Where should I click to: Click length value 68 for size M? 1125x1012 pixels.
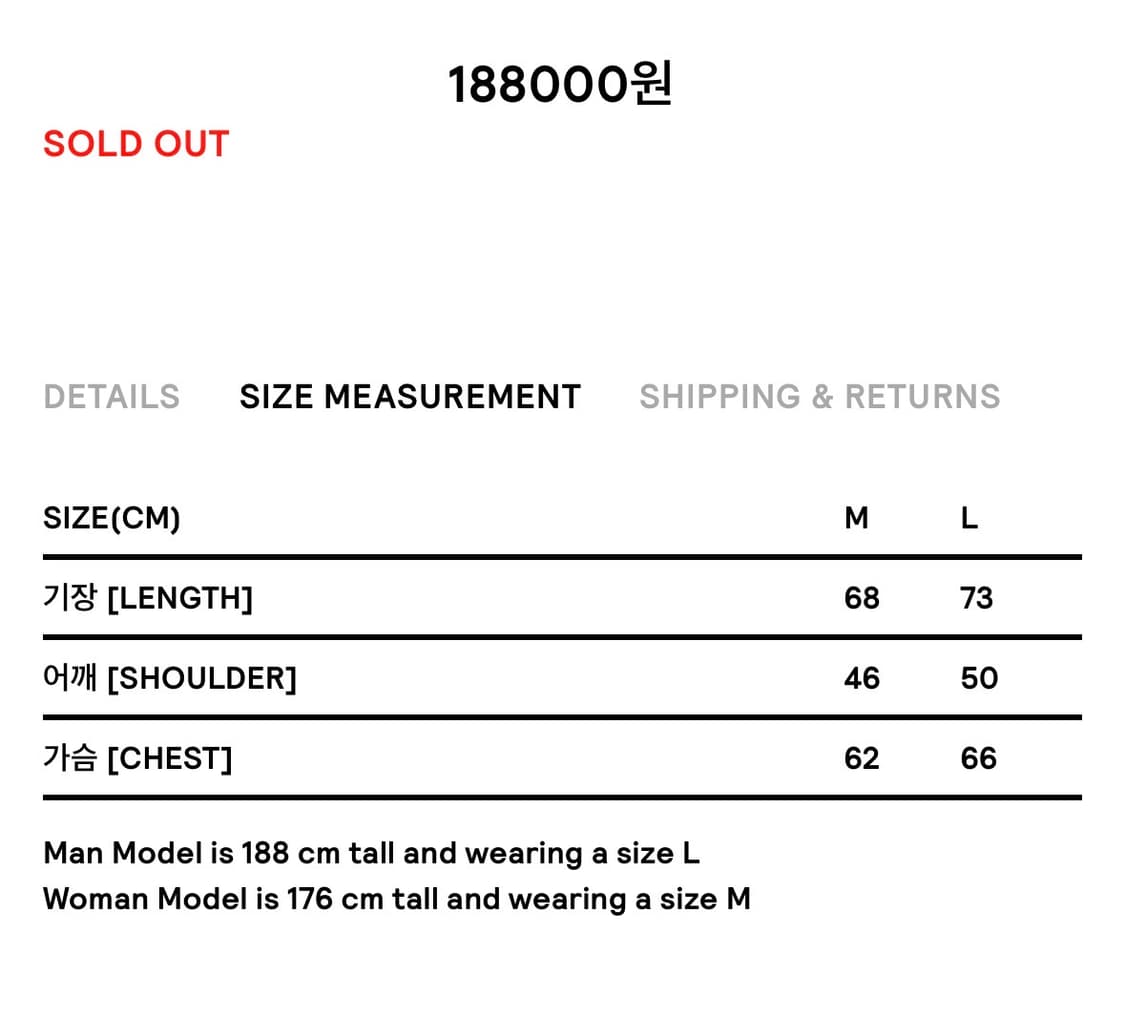click(862, 598)
